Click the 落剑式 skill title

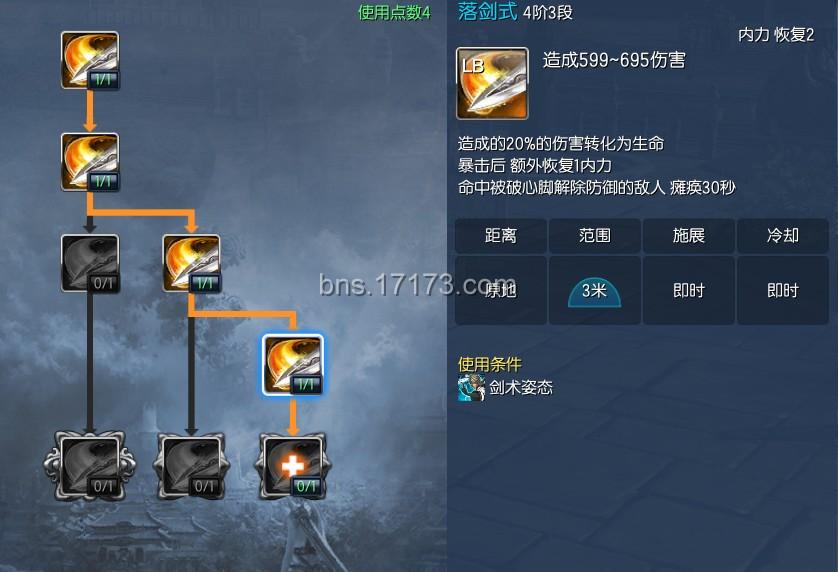[487, 11]
